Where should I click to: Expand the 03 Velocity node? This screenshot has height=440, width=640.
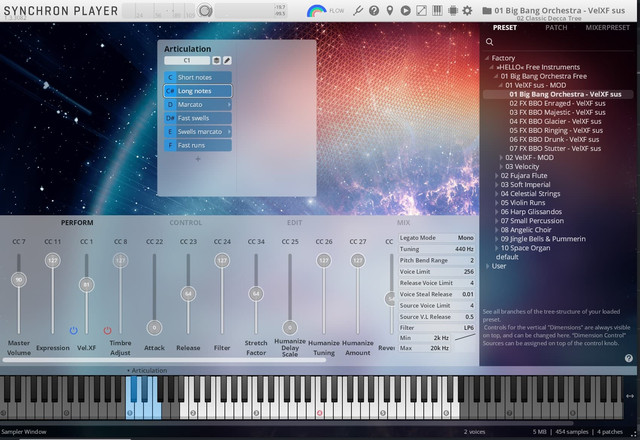pyautogui.click(x=501, y=166)
